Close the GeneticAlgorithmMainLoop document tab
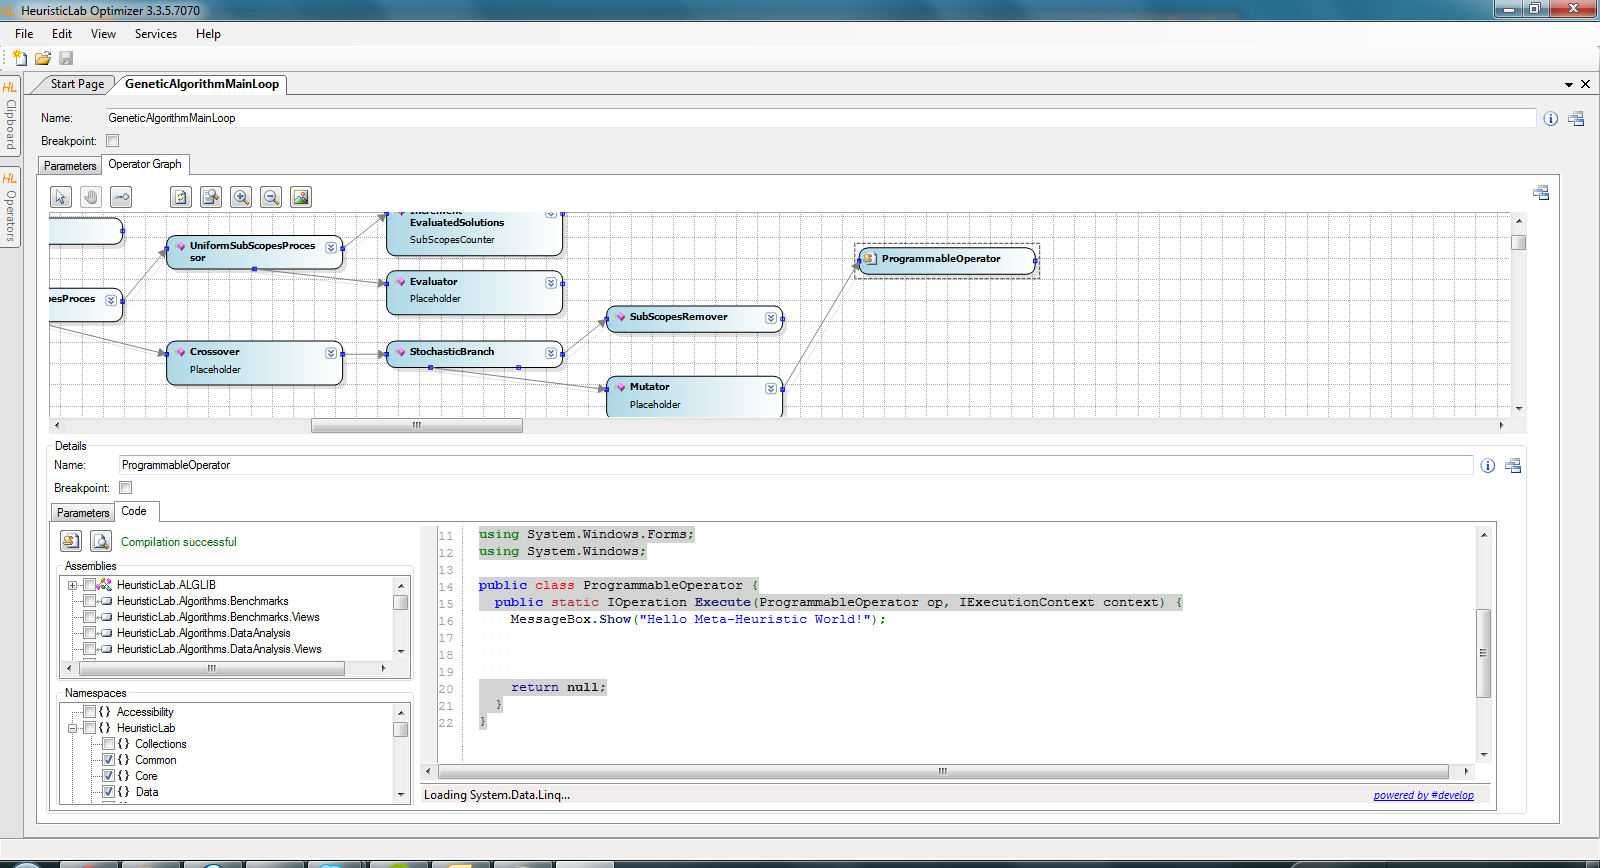Viewport: 1600px width, 868px height. click(1585, 85)
